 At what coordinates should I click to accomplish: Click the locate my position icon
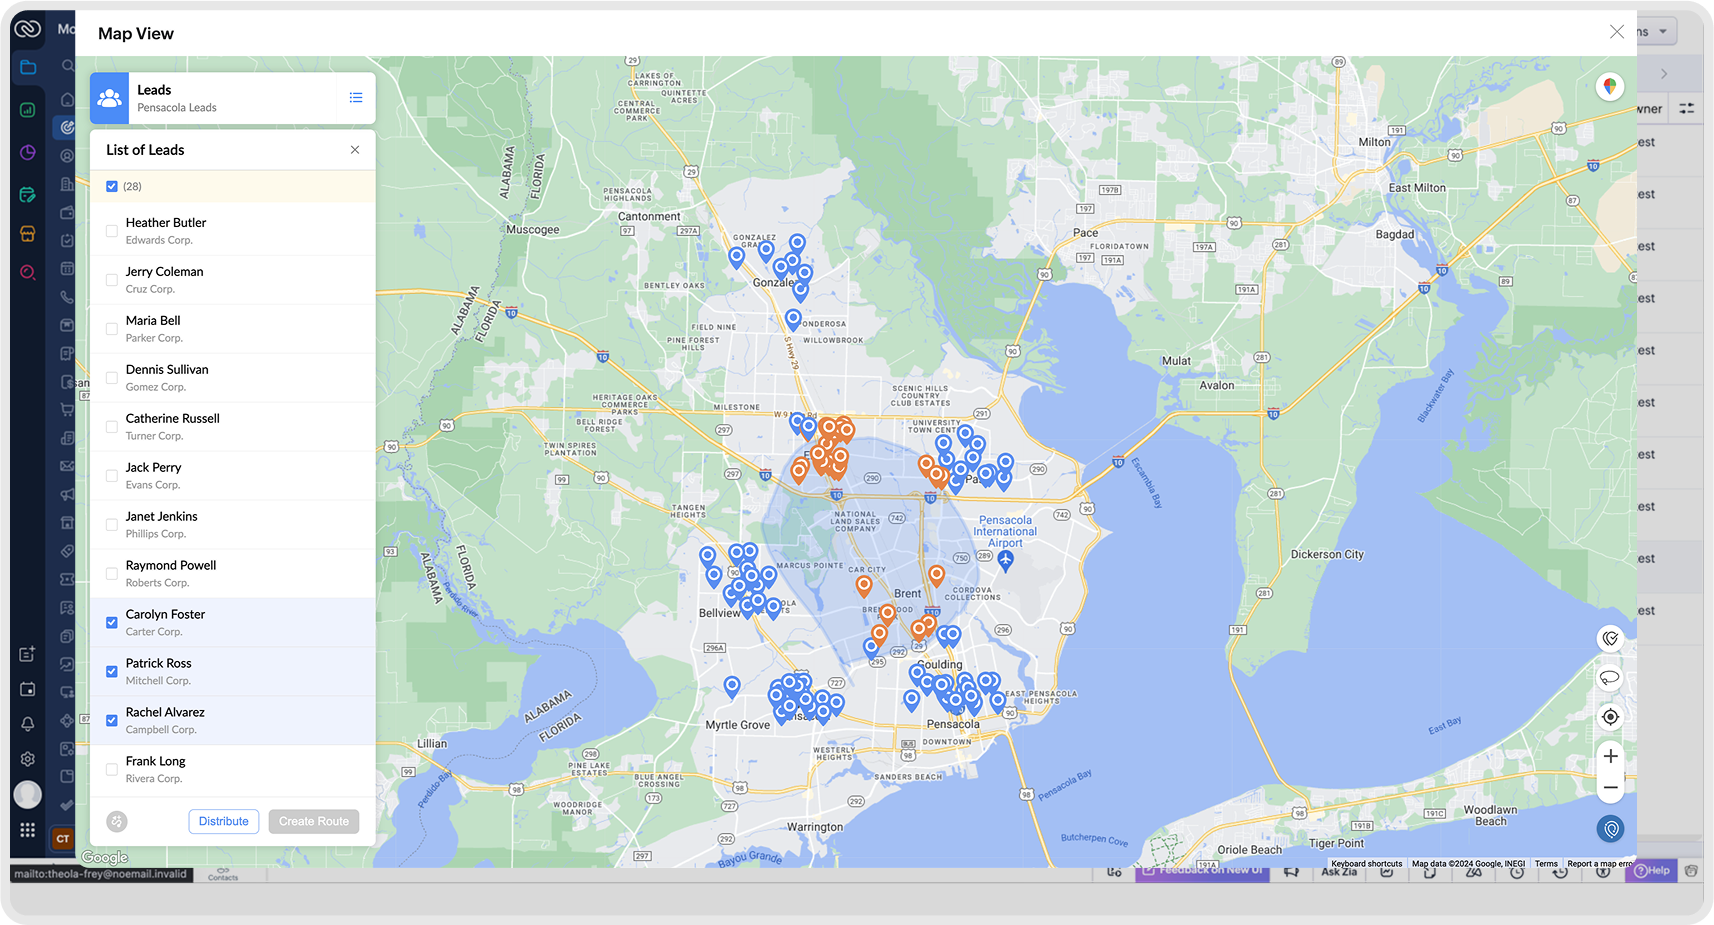pyautogui.click(x=1610, y=717)
